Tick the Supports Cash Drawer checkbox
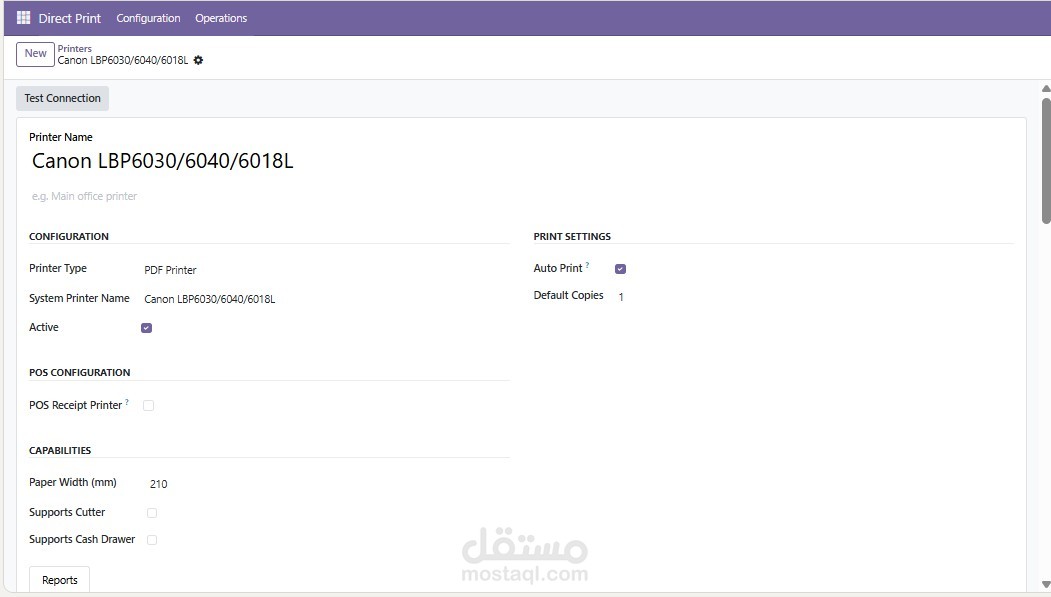Viewport: 1051px width, 597px height. [x=151, y=539]
